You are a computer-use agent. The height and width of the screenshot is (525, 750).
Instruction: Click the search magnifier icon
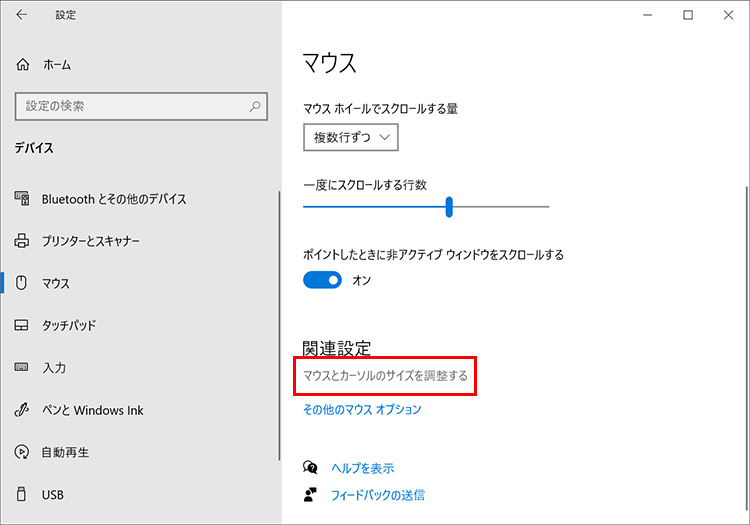[x=255, y=106]
